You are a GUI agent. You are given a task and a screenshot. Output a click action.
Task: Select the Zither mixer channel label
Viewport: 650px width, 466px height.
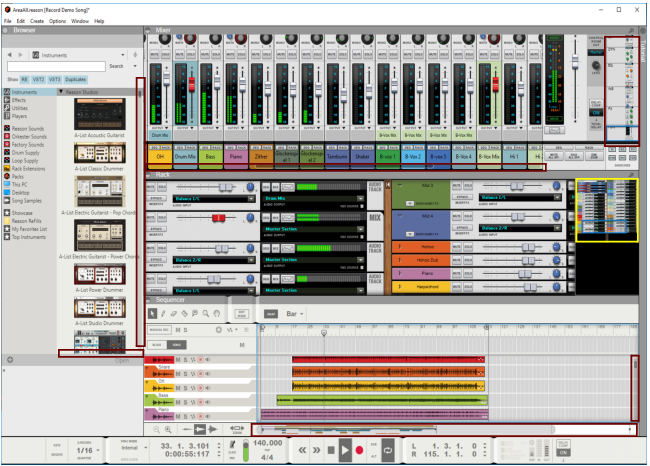(261, 157)
